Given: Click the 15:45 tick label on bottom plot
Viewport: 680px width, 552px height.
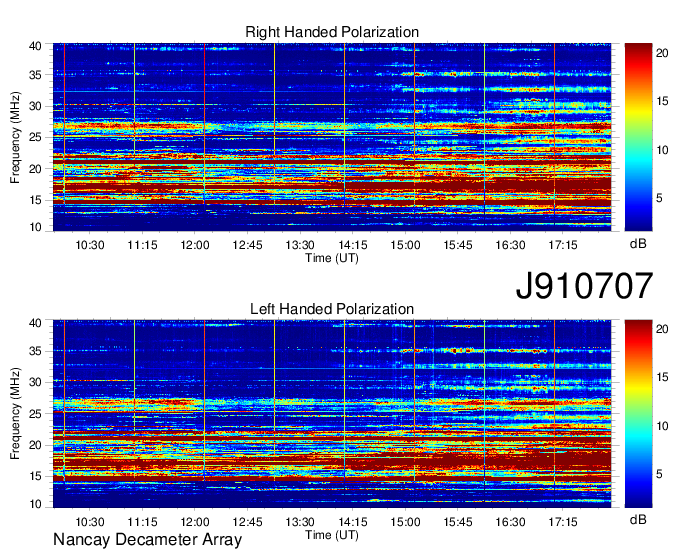Looking at the screenshot, I should 458,522.
